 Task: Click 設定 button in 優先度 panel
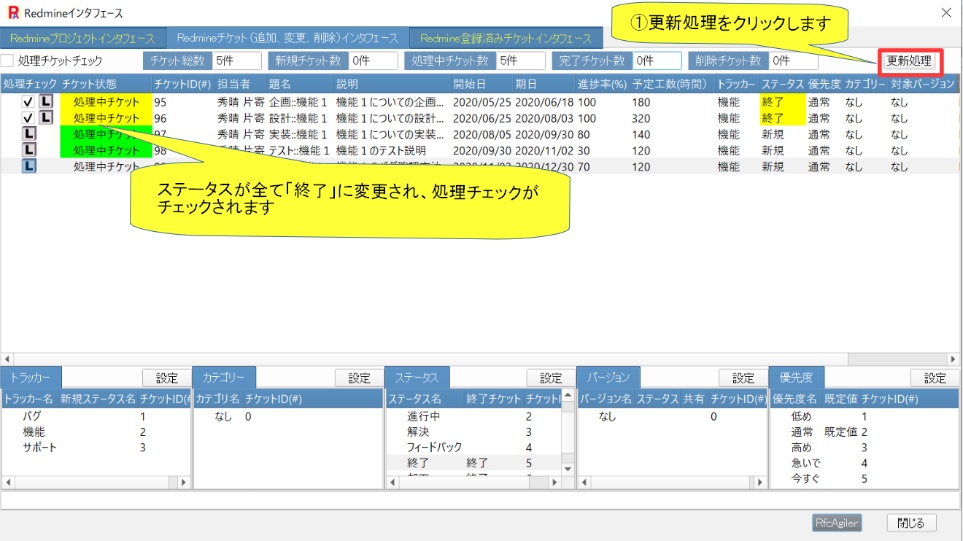click(935, 378)
